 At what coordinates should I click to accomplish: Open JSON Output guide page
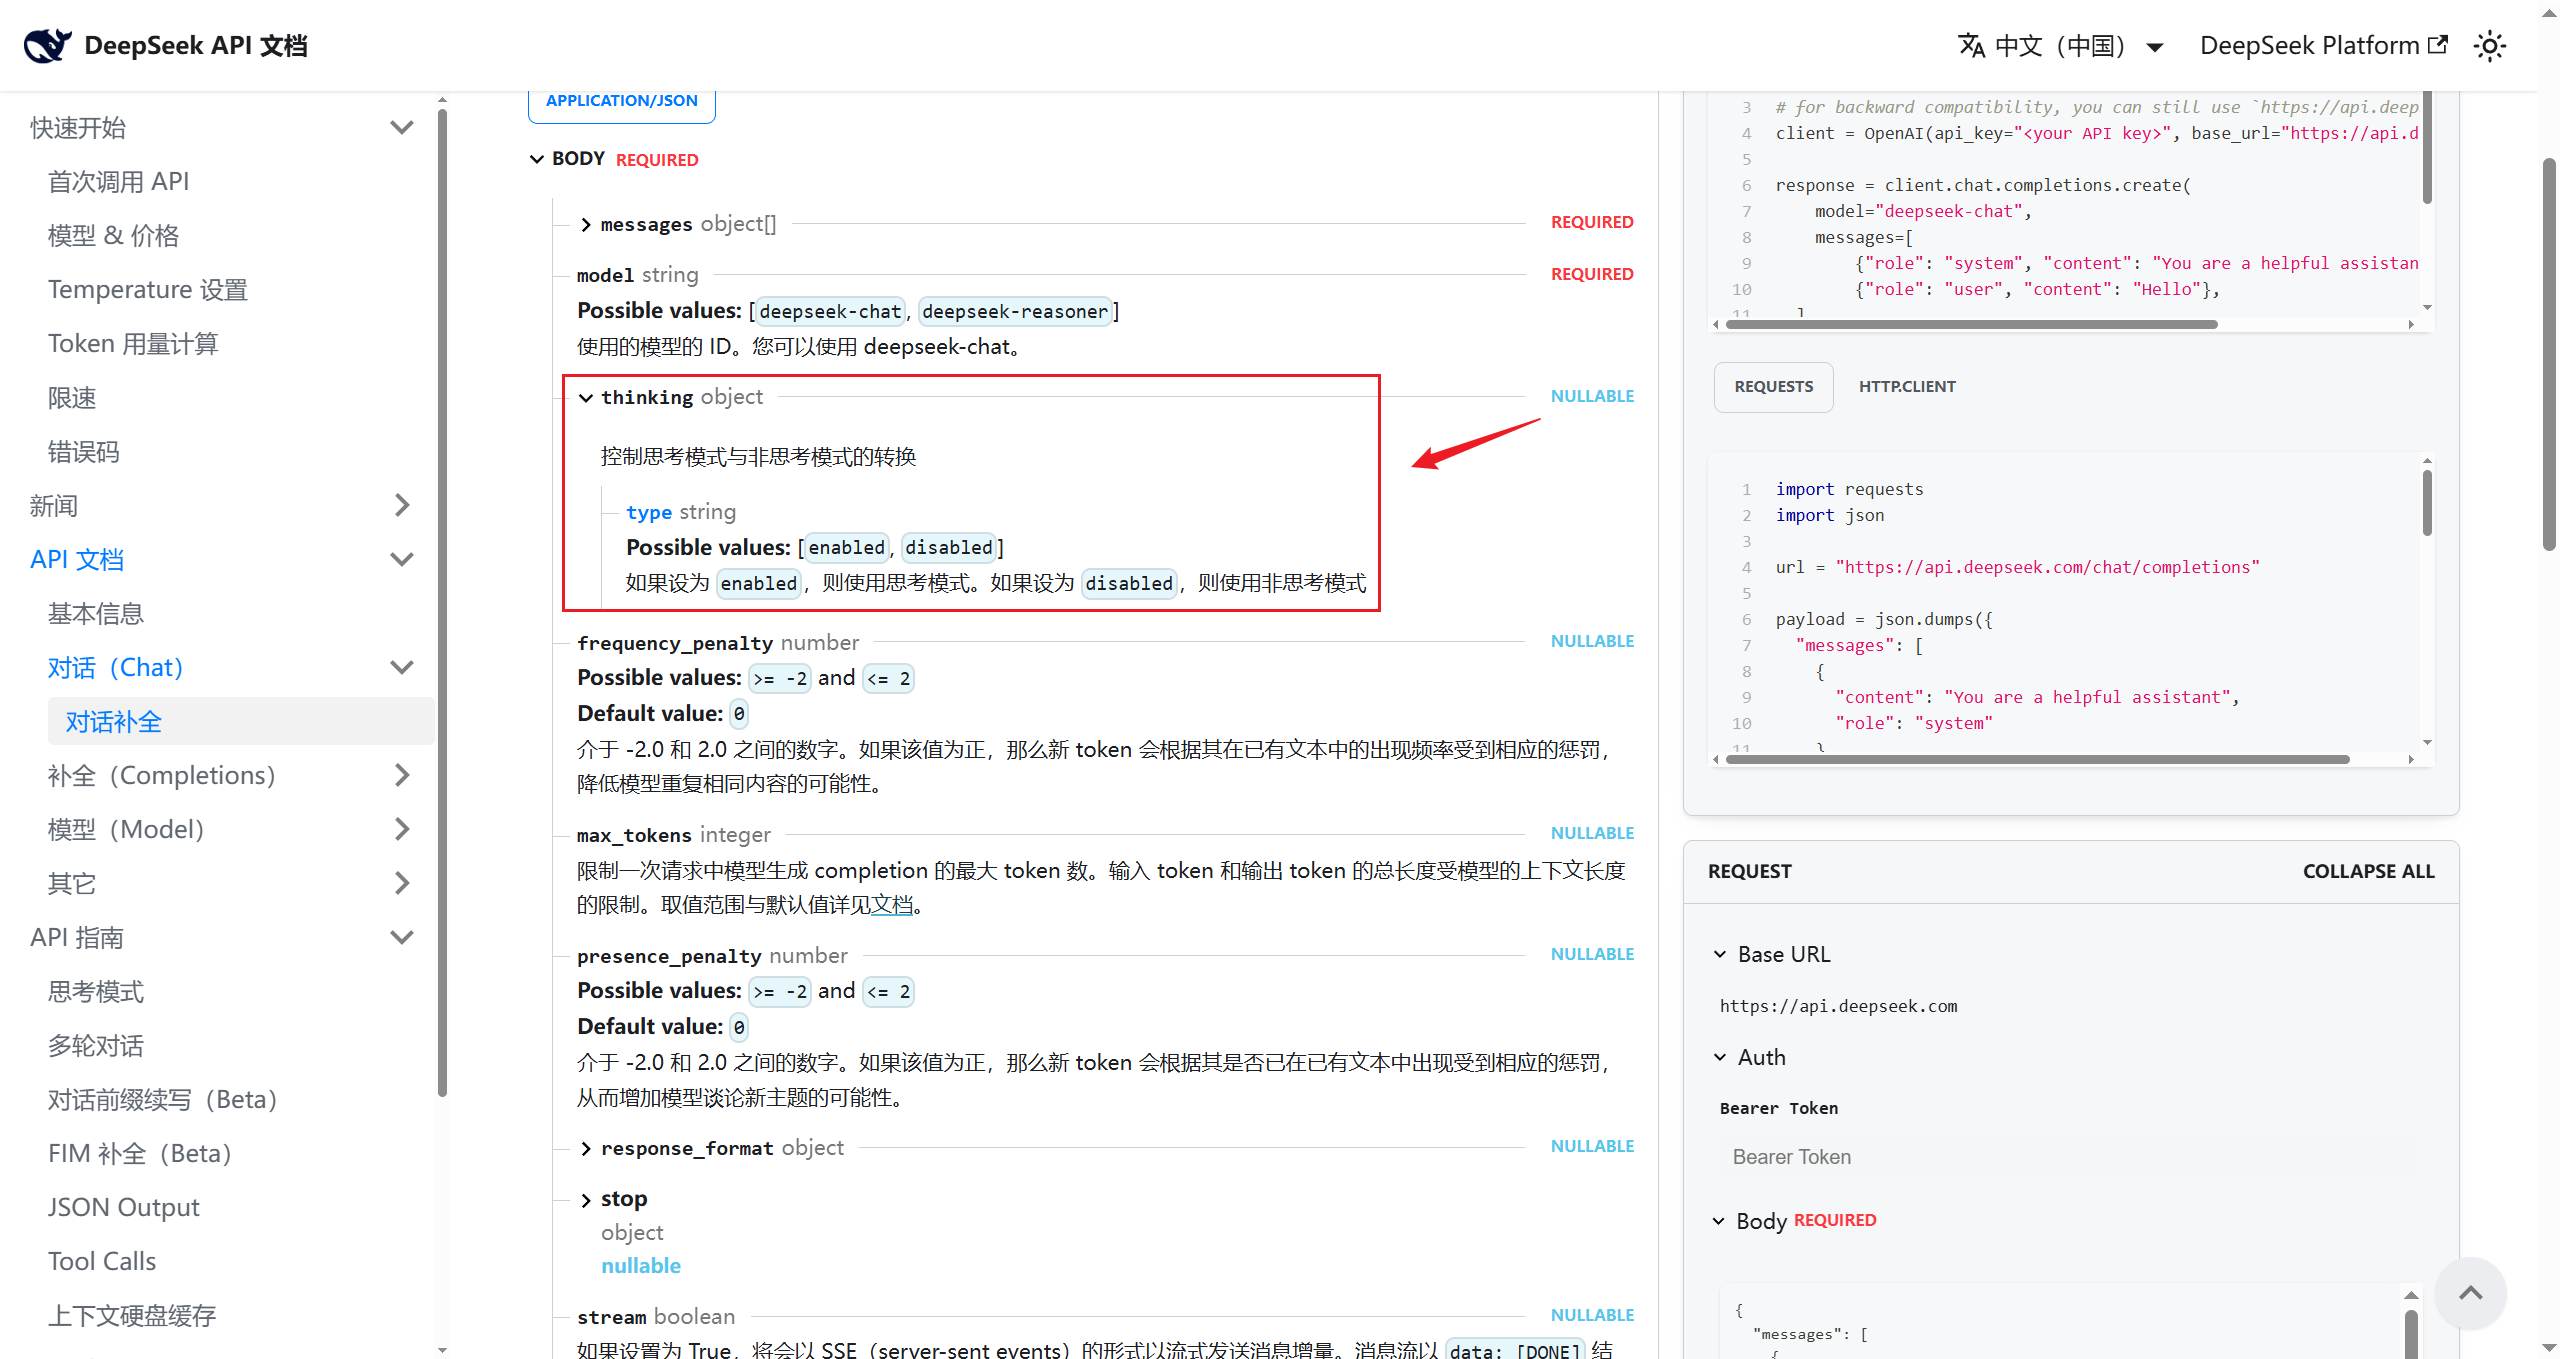(x=124, y=1207)
